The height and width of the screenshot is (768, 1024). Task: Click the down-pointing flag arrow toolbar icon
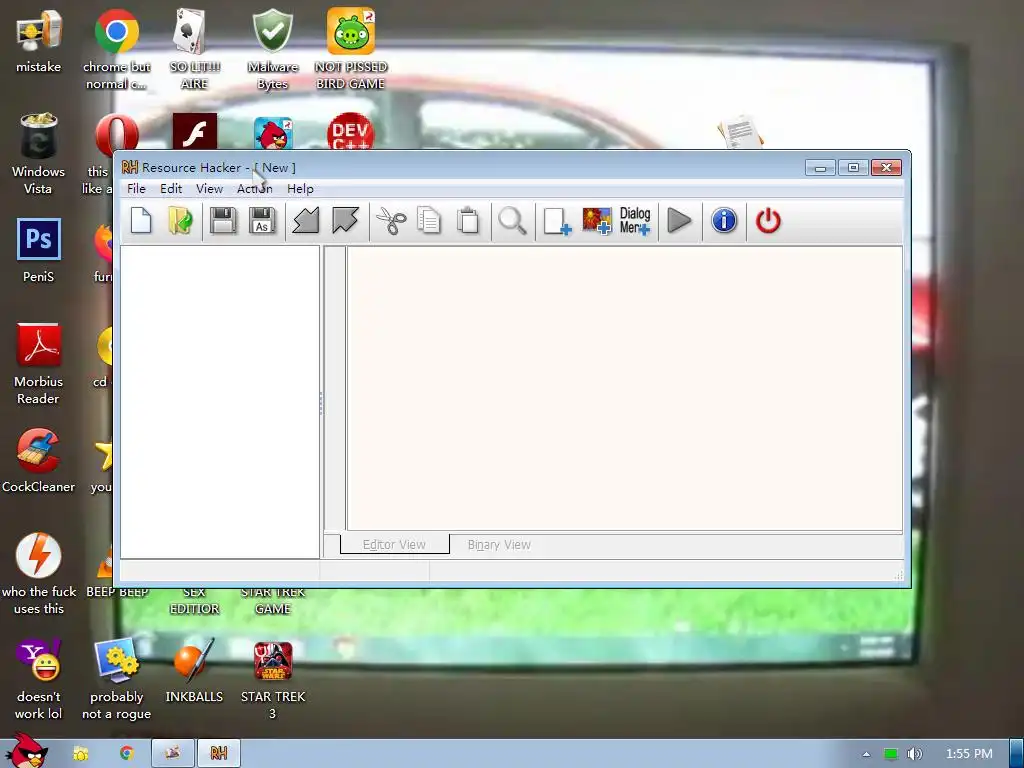pyautogui.click(x=345, y=221)
